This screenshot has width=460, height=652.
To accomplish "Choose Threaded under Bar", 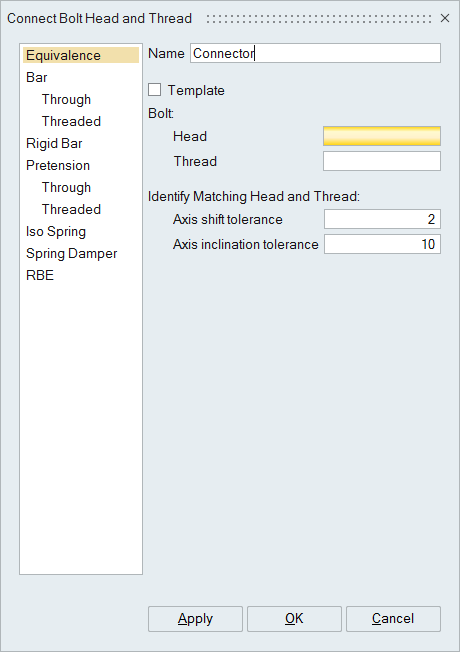I will tap(71, 121).
